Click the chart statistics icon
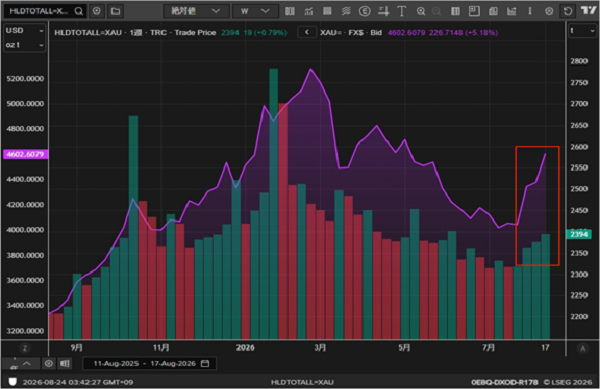The image size is (600, 389). [x=512, y=11]
